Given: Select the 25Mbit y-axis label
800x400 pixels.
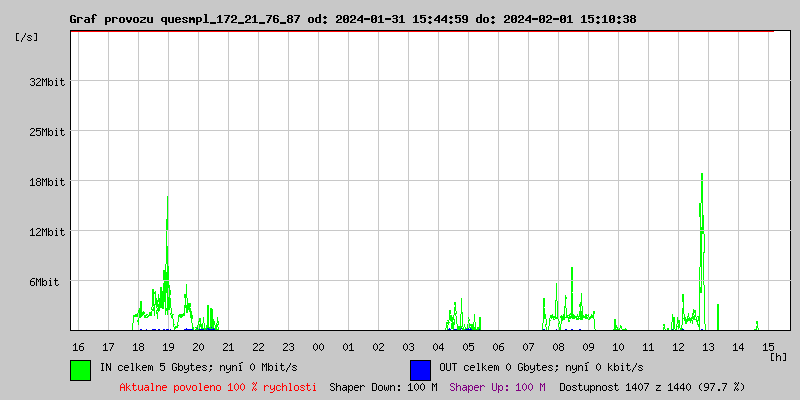Looking at the screenshot, I should click(x=47, y=132).
